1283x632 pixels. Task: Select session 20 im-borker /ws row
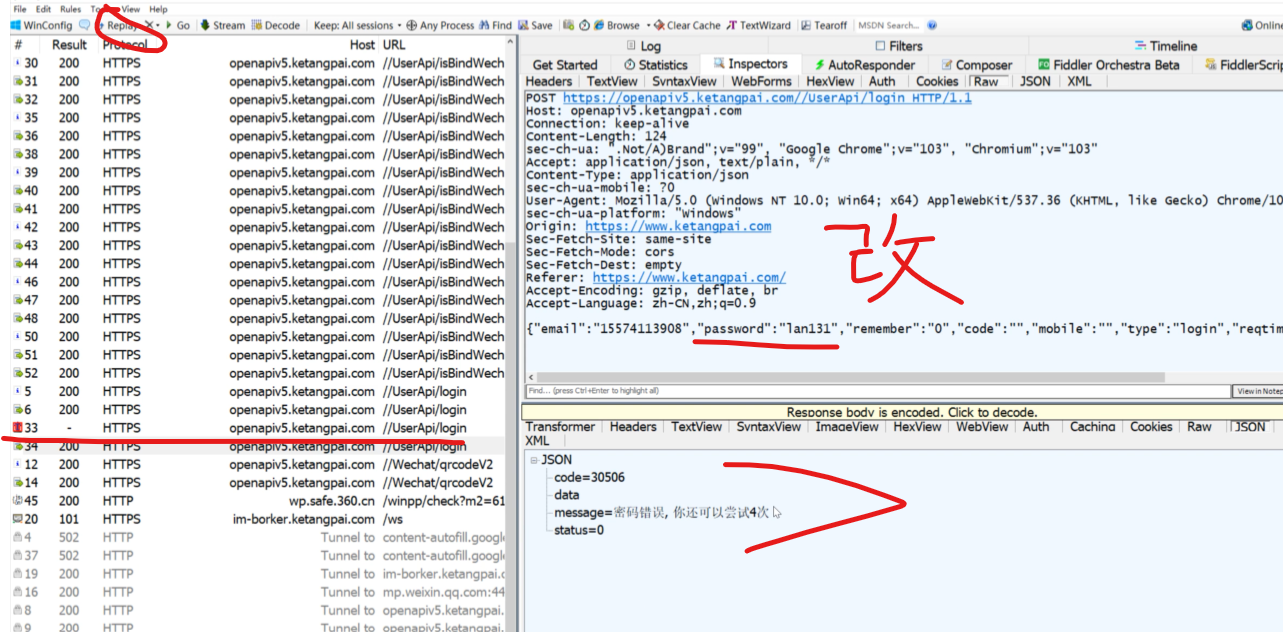click(x=258, y=519)
